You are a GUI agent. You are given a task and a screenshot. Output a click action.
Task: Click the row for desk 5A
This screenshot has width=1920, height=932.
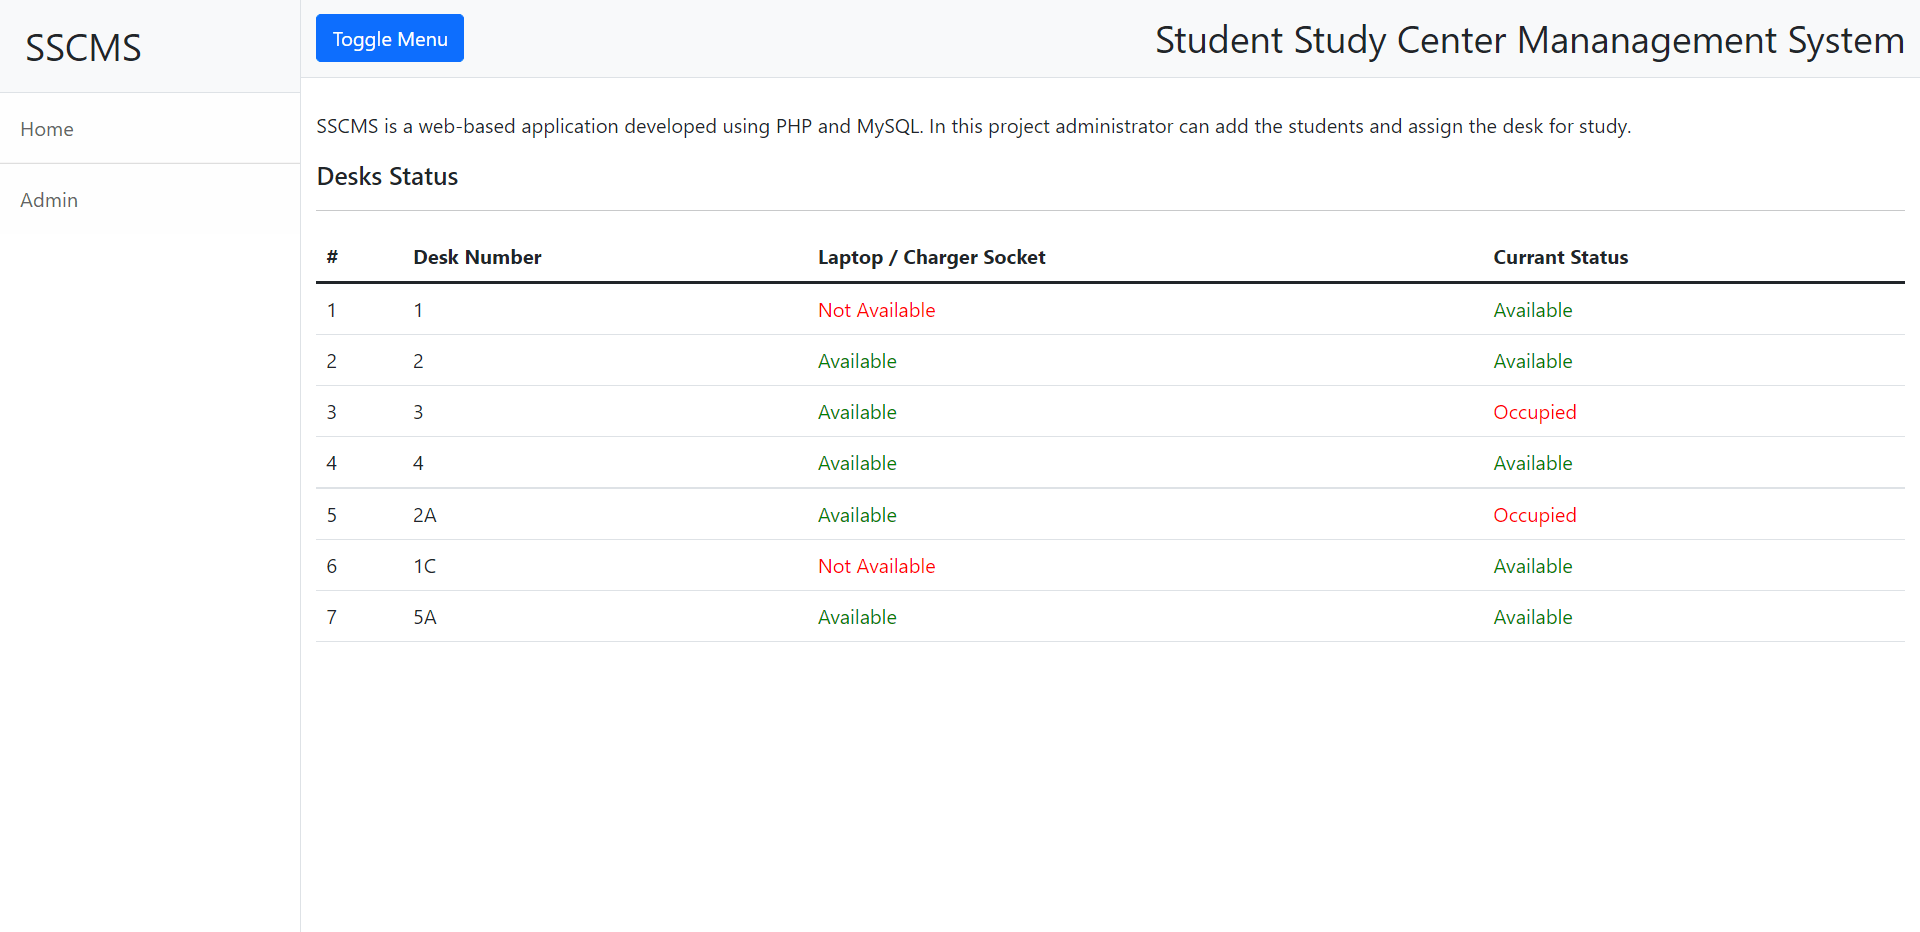click(424, 617)
